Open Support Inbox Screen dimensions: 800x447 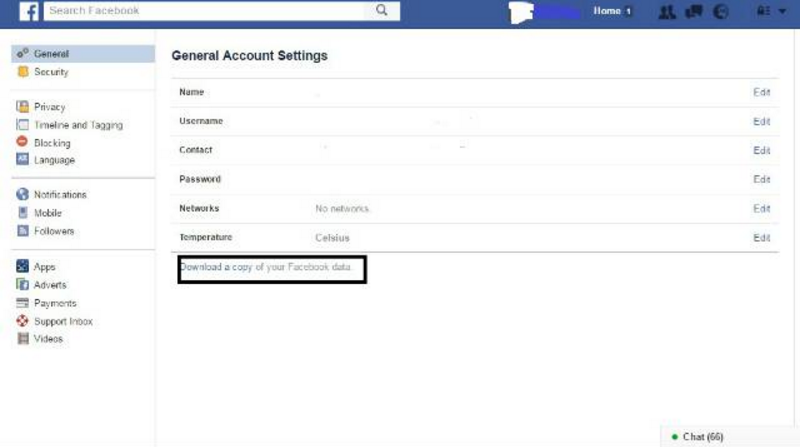click(63, 321)
